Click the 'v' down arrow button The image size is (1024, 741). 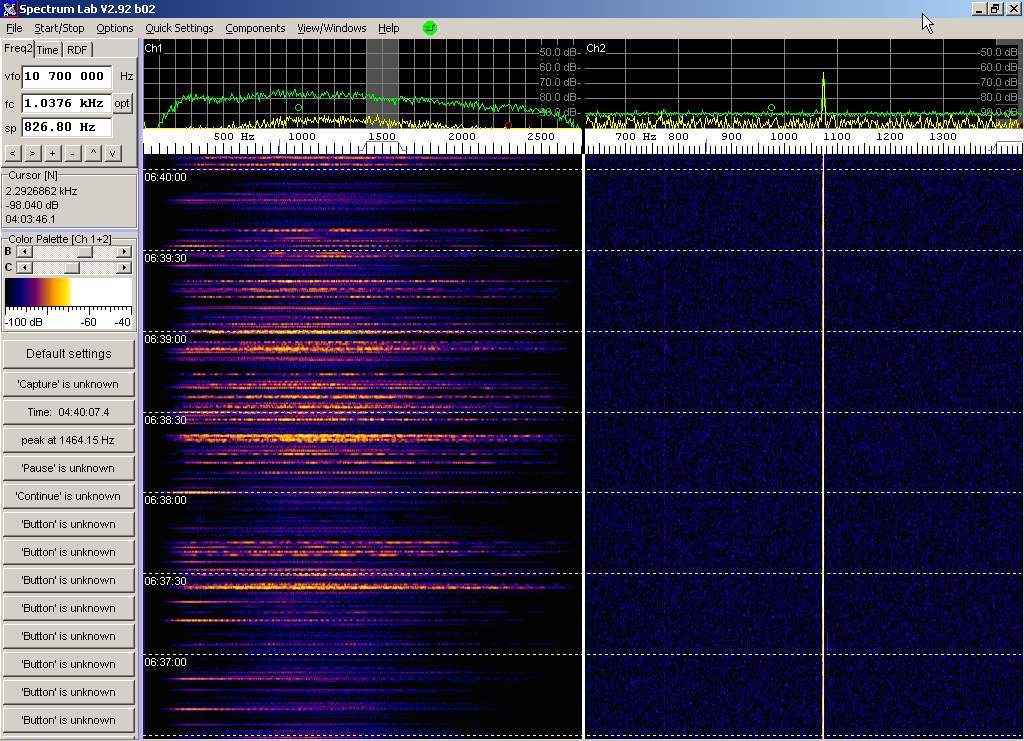(113, 153)
